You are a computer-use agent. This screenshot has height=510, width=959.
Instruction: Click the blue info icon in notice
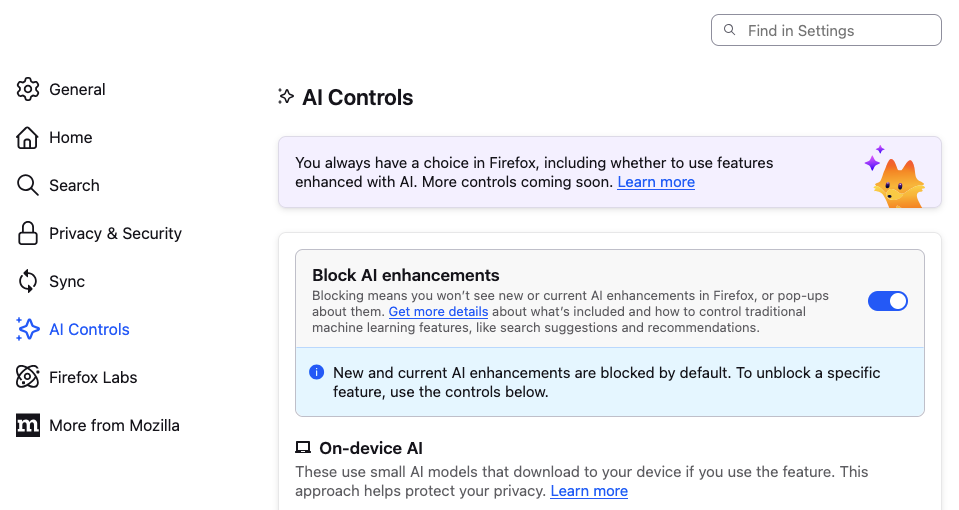coord(317,372)
